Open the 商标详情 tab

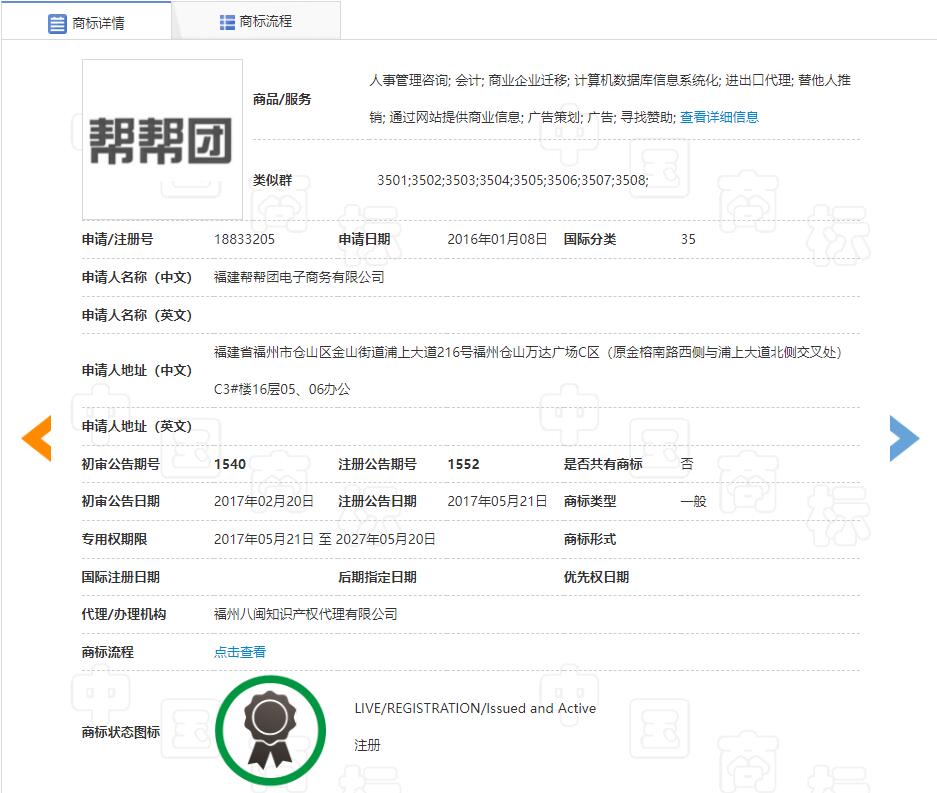coord(86,22)
